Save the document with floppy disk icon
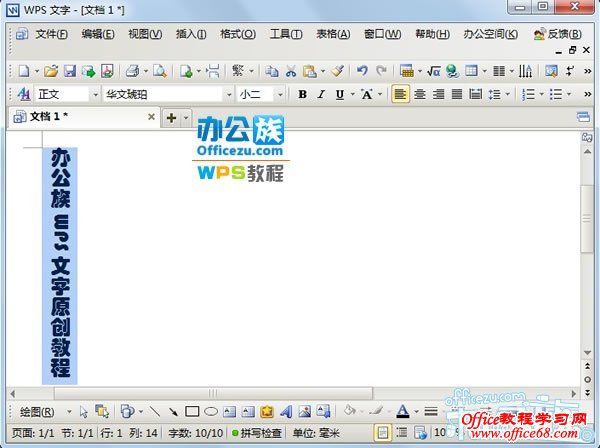Viewport: 600px width, 448px height. point(70,71)
